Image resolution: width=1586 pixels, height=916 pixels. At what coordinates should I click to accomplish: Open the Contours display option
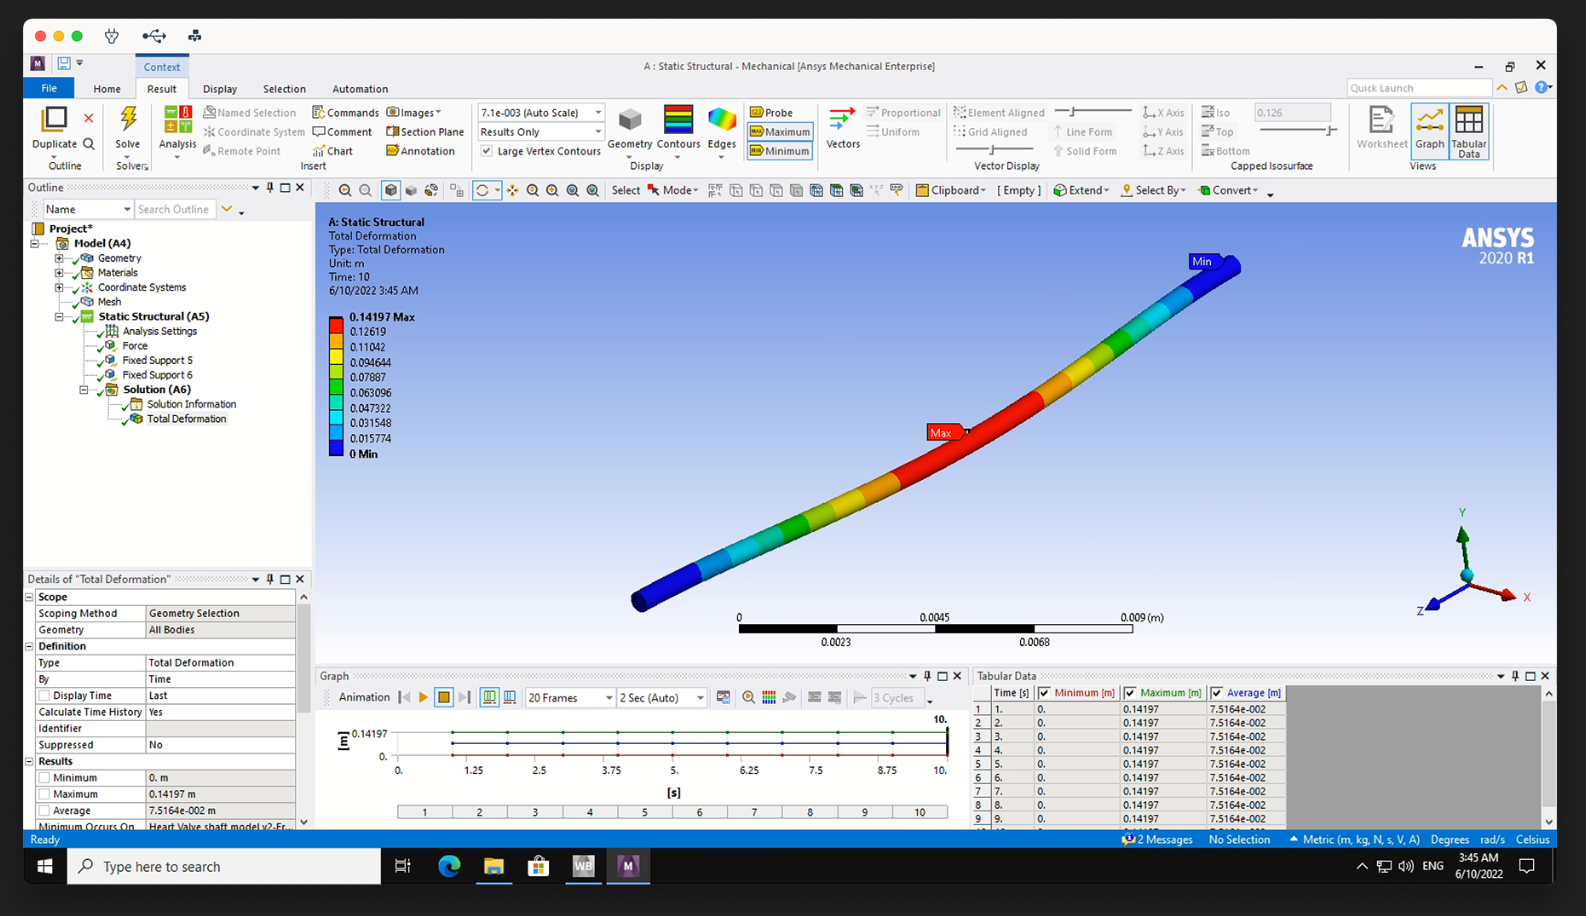click(x=678, y=129)
